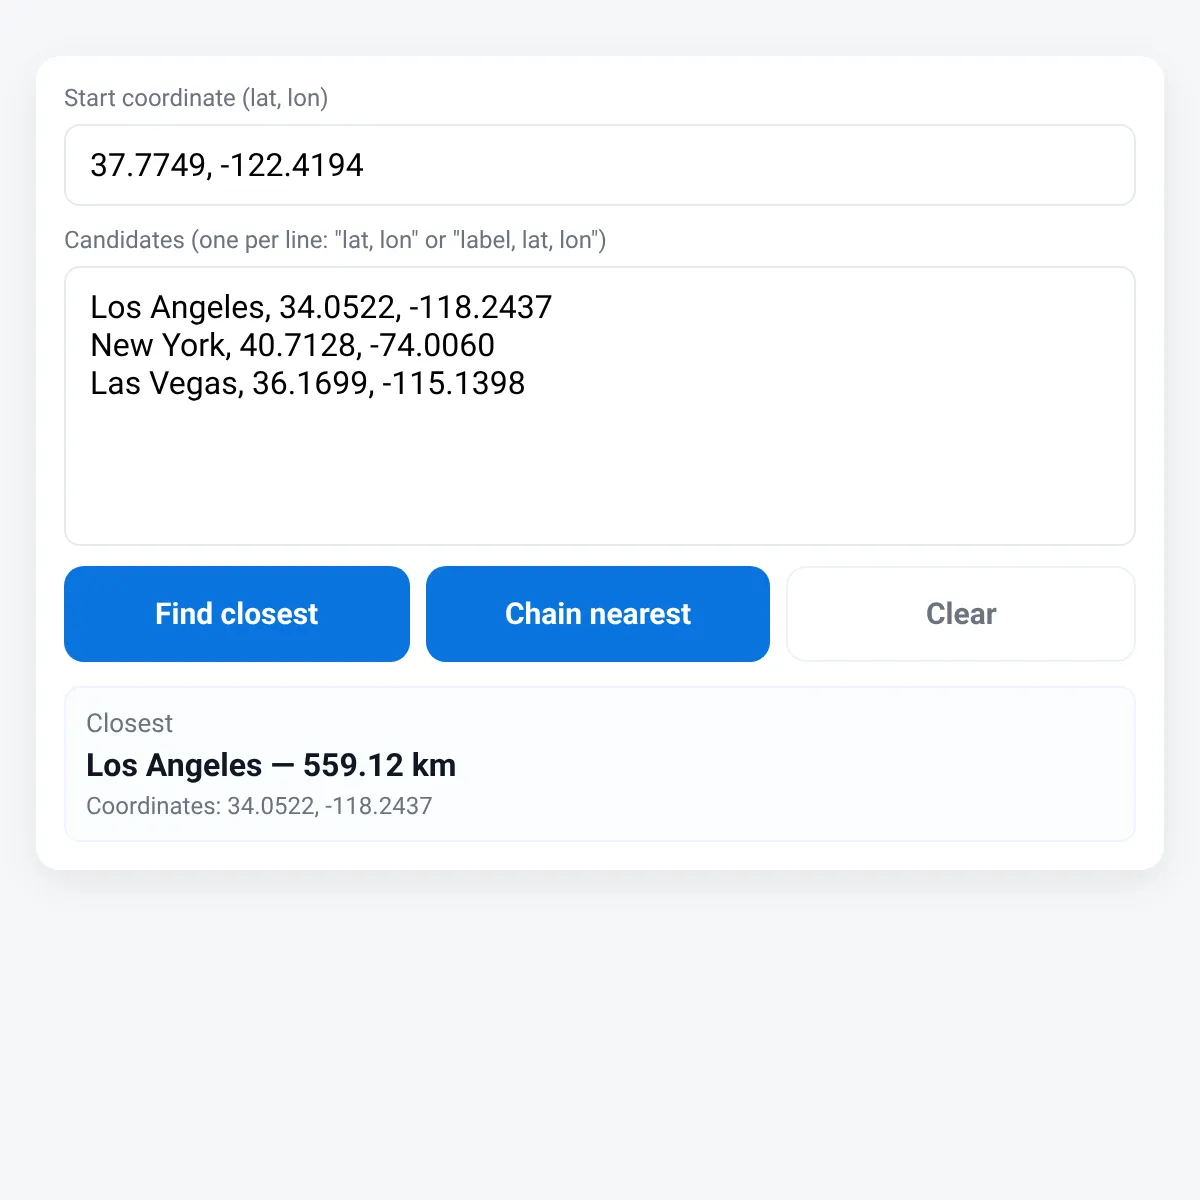Click the -122.4194 longitude in the start field
Viewport: 1200px width, 1200px height.
tap(291, 165)
